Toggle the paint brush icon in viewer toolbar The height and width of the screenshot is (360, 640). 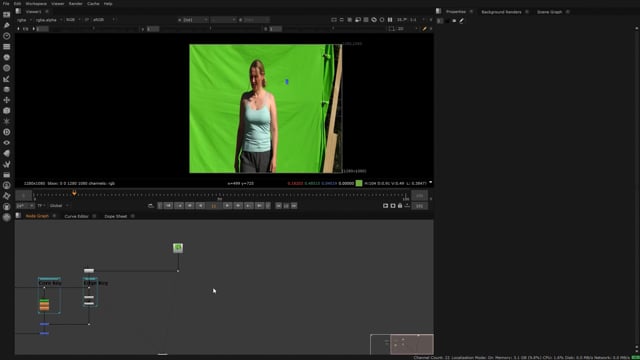(424, 29)
